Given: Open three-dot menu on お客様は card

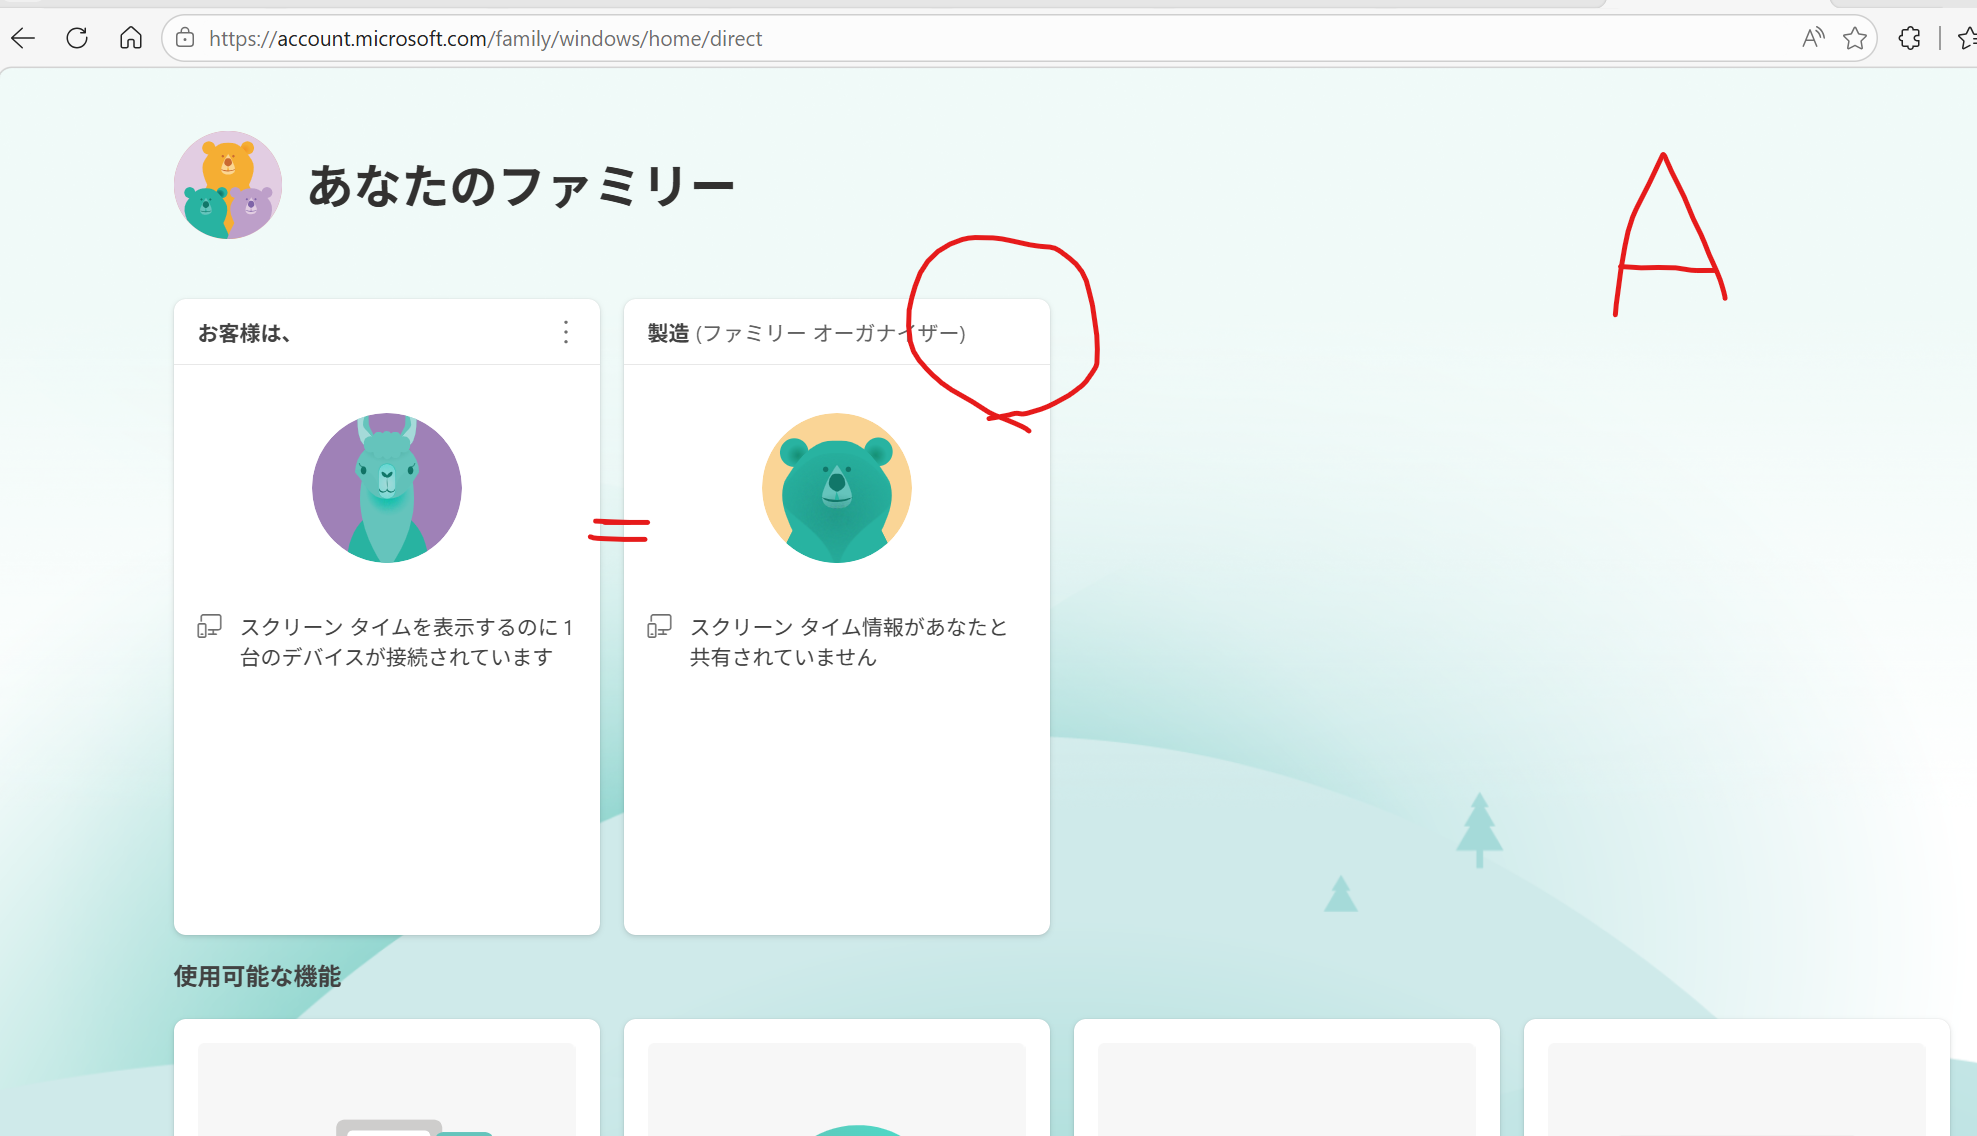Looking at the screenshot, I should 566,332.
